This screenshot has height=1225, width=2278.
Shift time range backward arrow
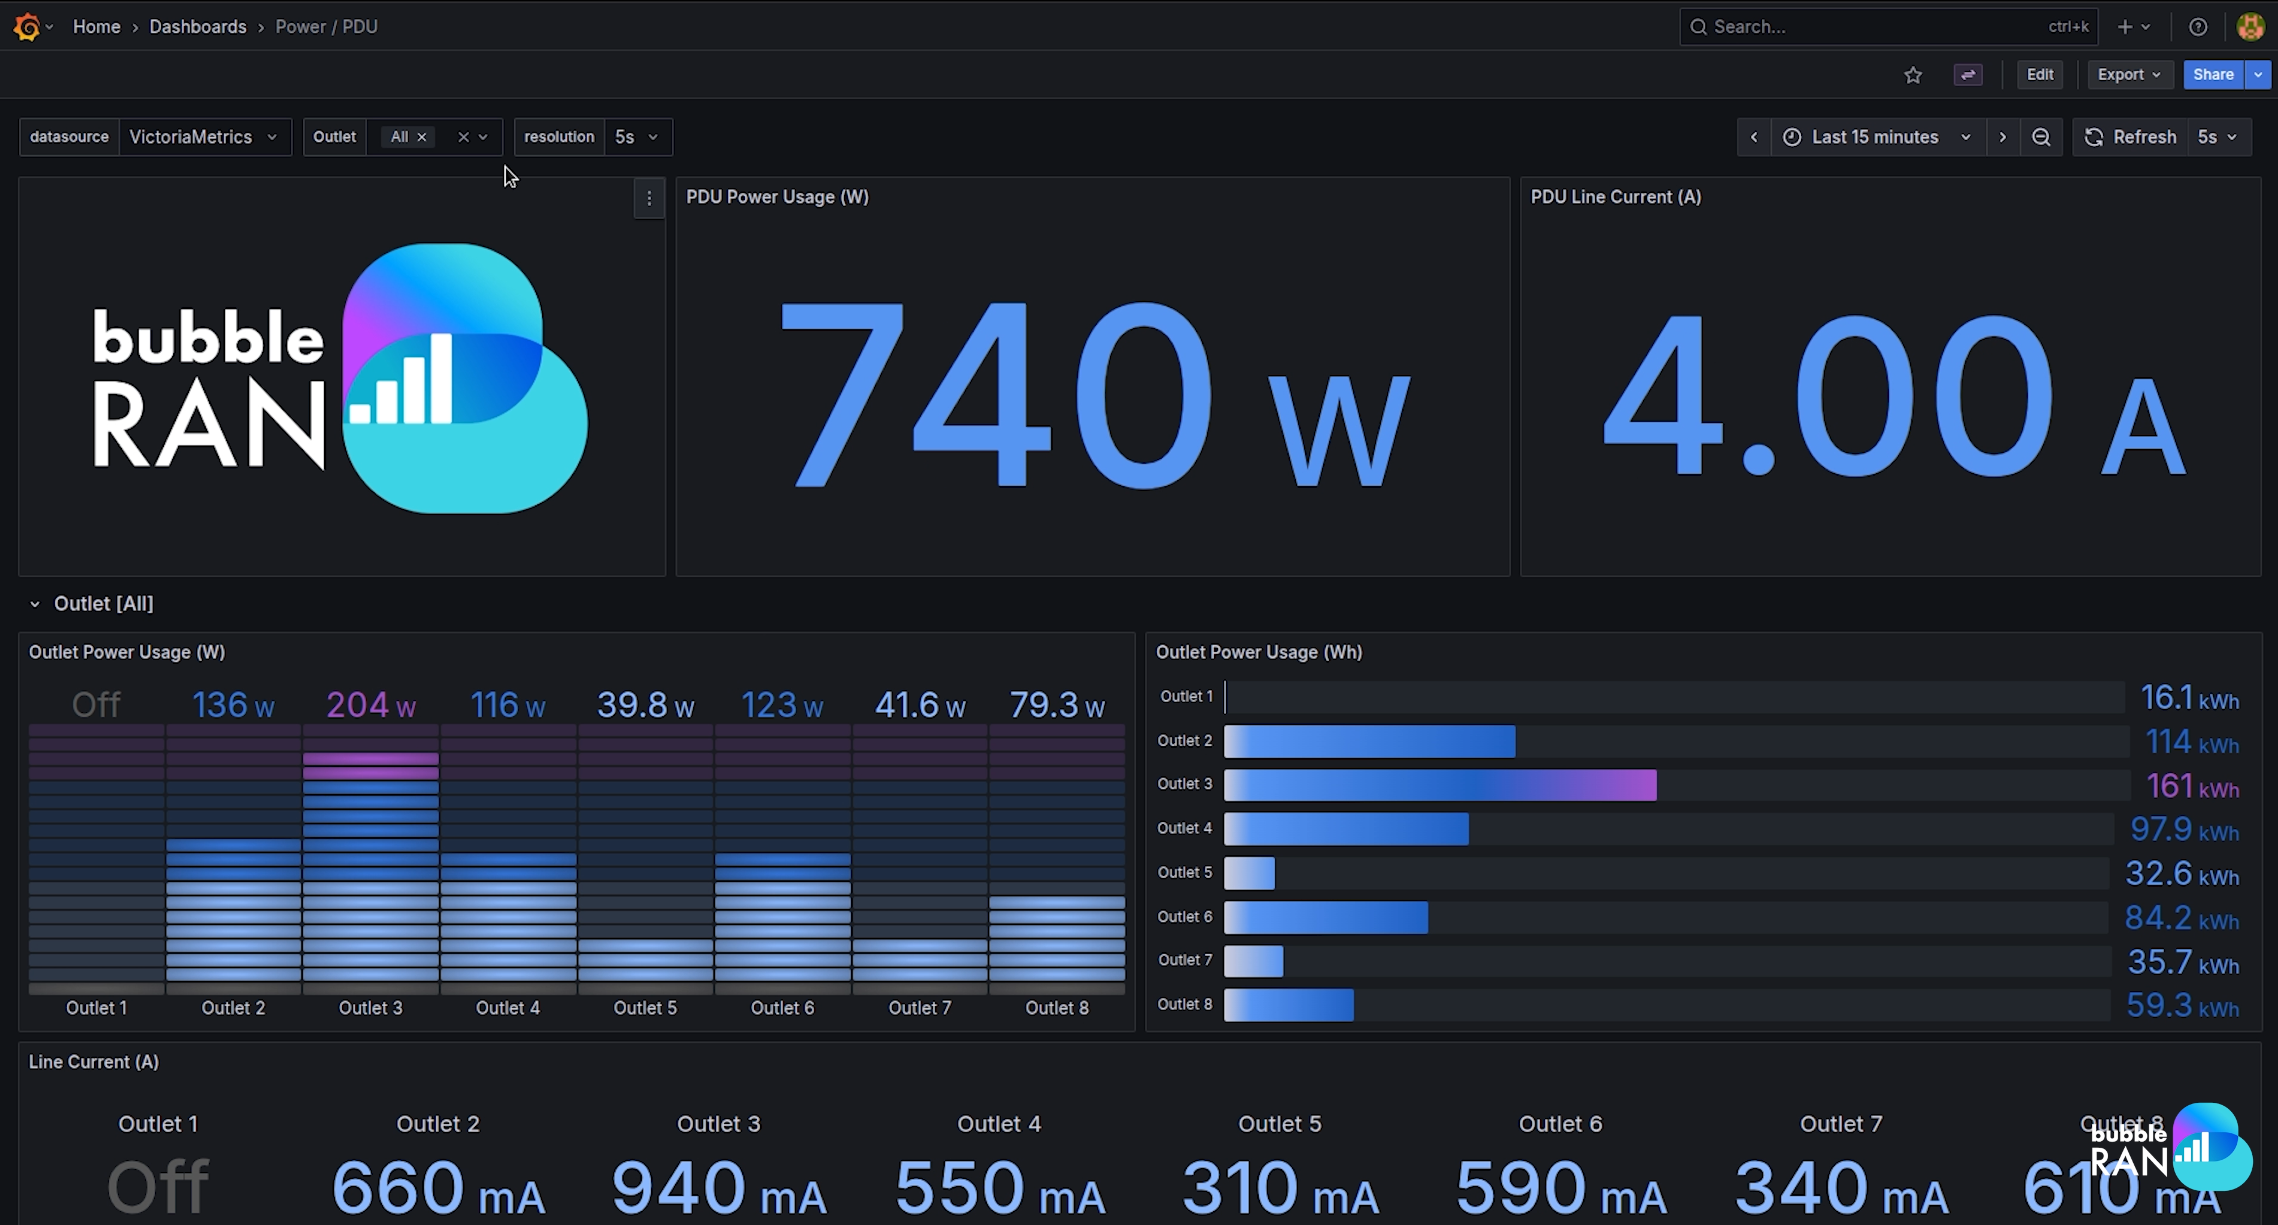(1753, 137)
